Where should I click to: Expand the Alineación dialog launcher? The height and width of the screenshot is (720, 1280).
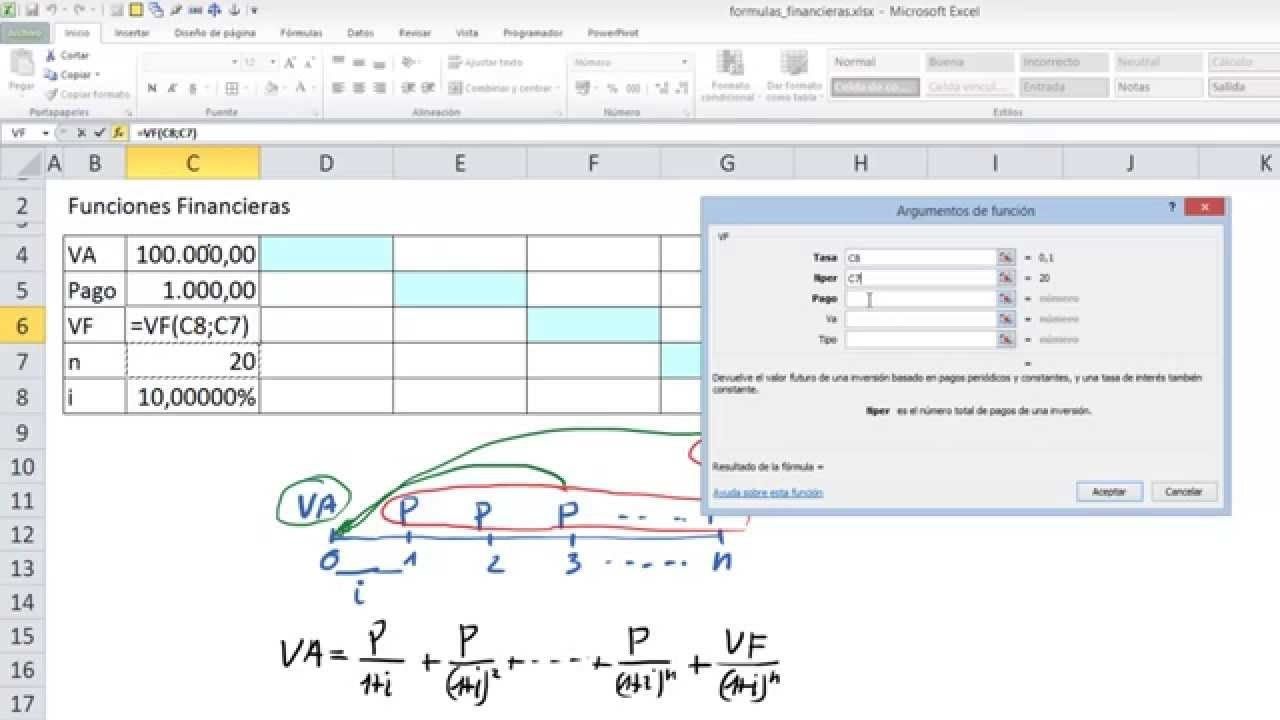pos(558,113)
